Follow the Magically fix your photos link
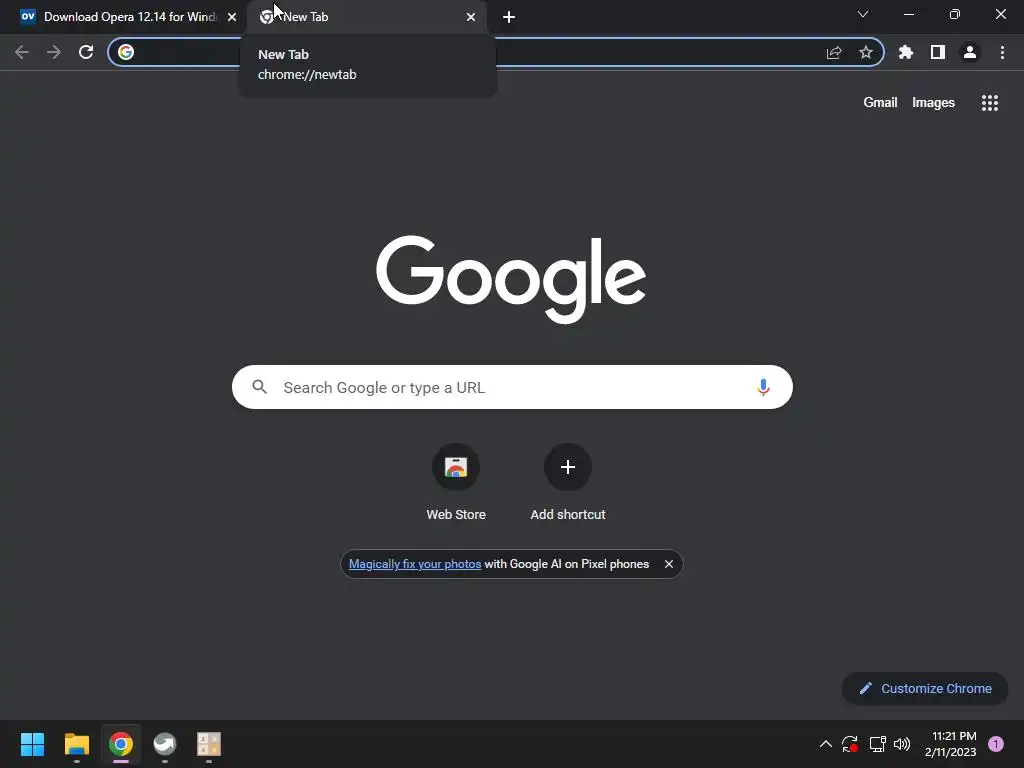Screen dimensions: 1024x768 415,564
